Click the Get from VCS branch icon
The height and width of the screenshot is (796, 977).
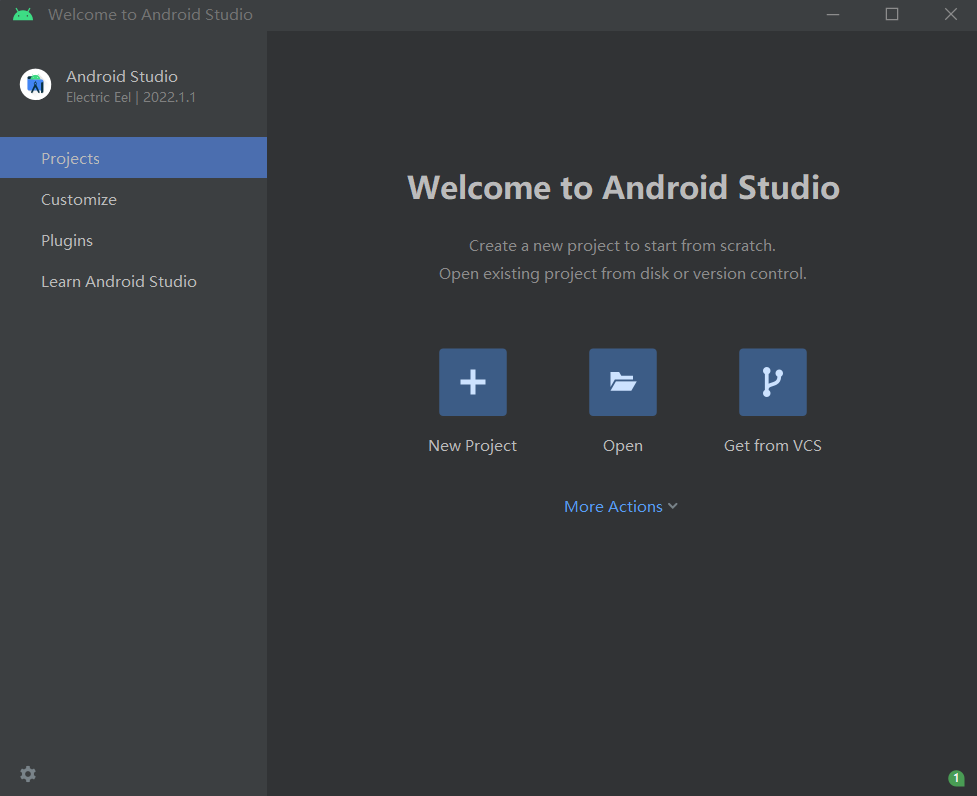(x=773, y=382)
